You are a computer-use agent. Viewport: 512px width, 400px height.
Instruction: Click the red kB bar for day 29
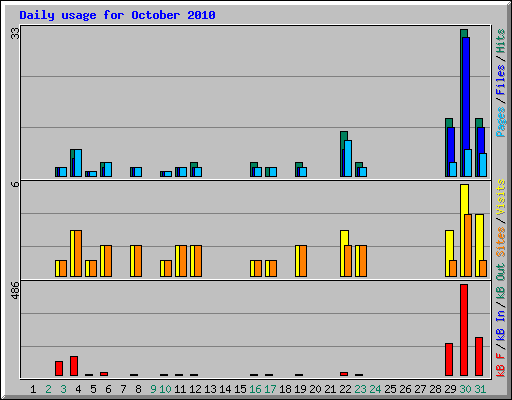tap(449, 359)
